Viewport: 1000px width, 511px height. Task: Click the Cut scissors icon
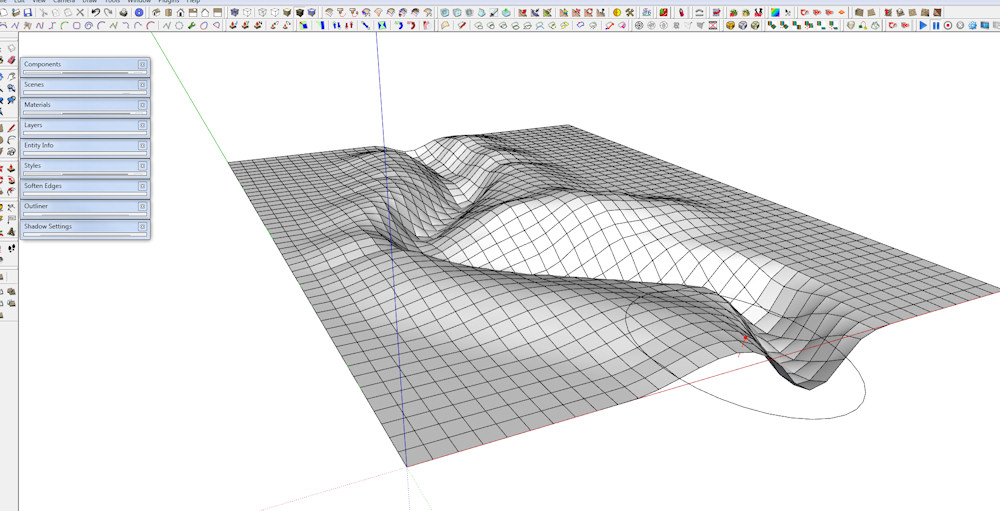(43, 12)
